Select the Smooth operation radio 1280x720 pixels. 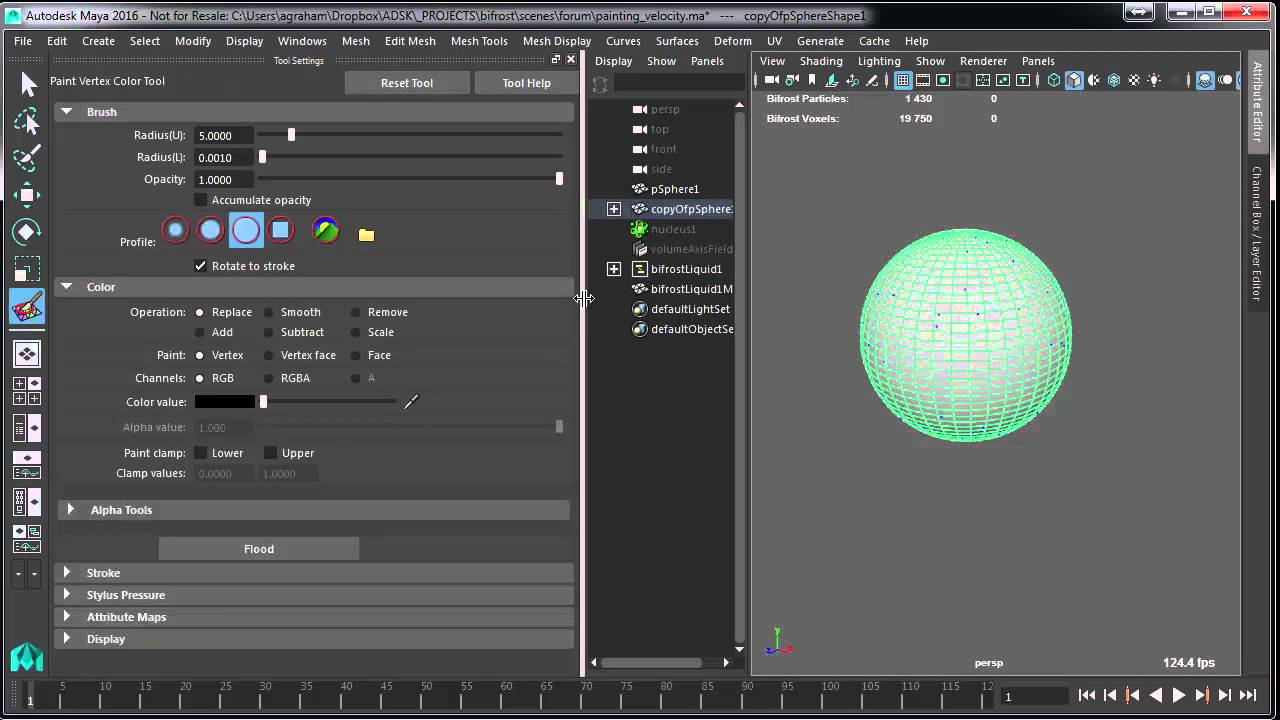point(269,312)
